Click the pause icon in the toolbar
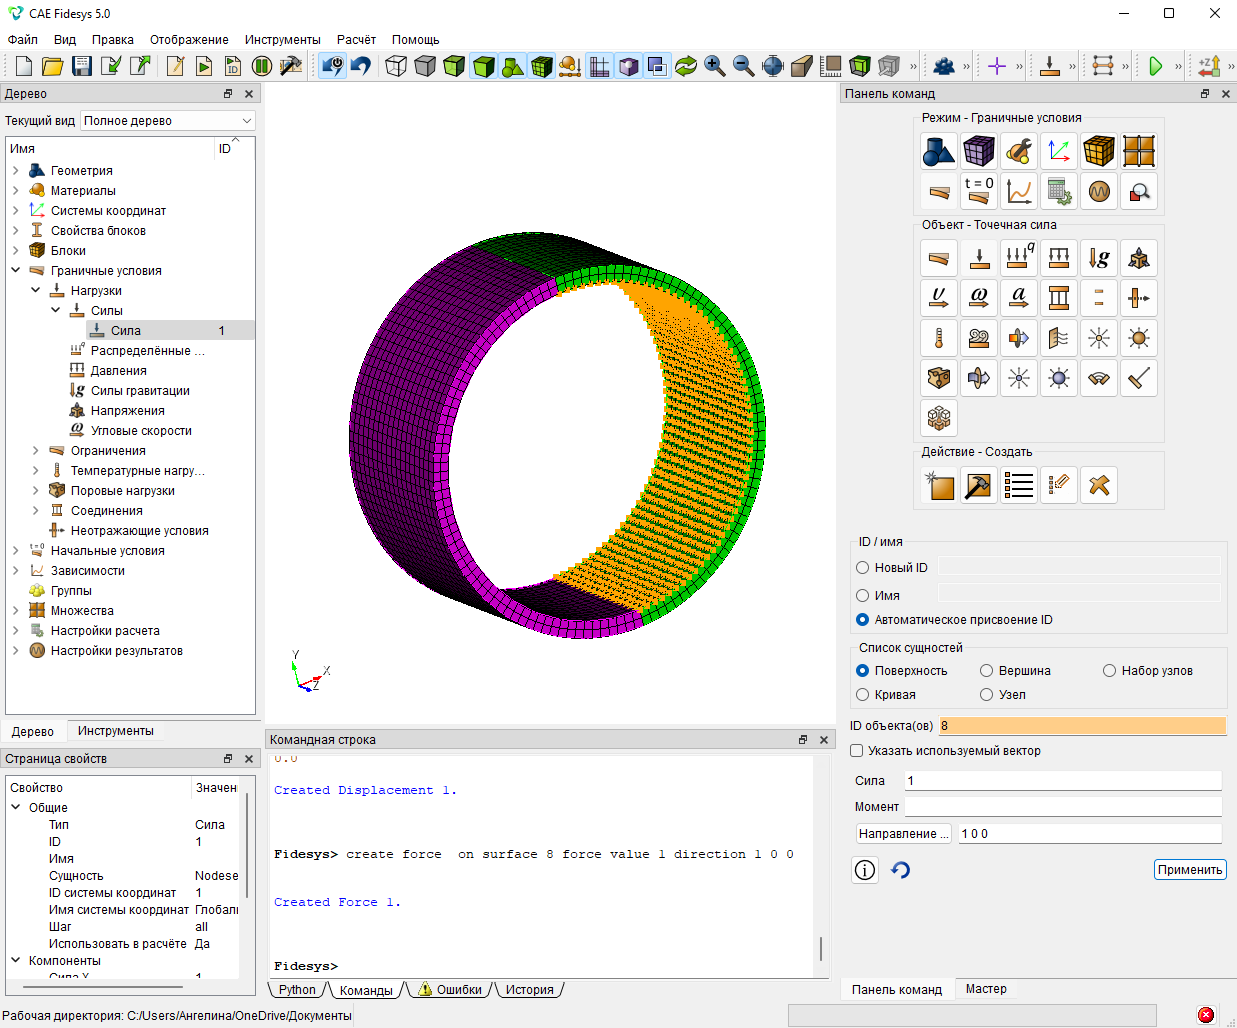The width and height of the screenshot is (1237, 1028). (x=262, y=66)
